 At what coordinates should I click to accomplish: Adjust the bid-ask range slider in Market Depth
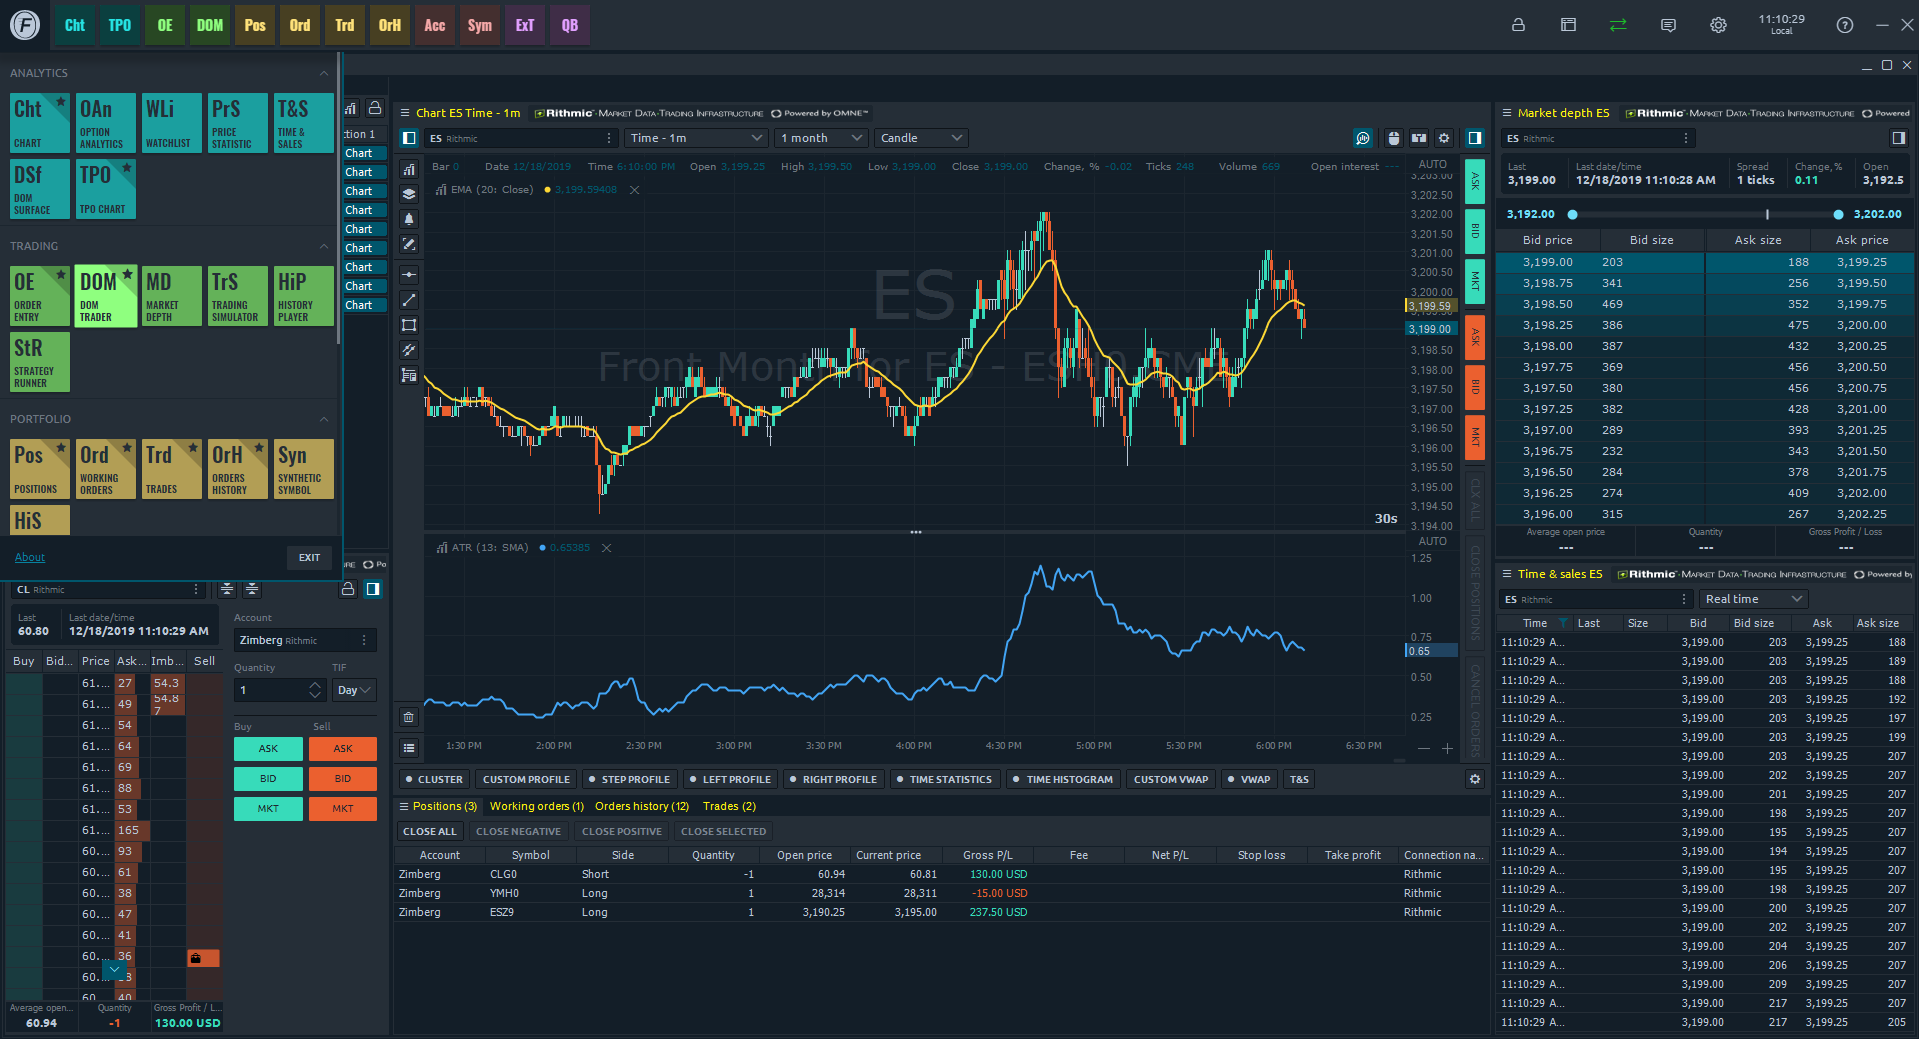click(1703, 213)
